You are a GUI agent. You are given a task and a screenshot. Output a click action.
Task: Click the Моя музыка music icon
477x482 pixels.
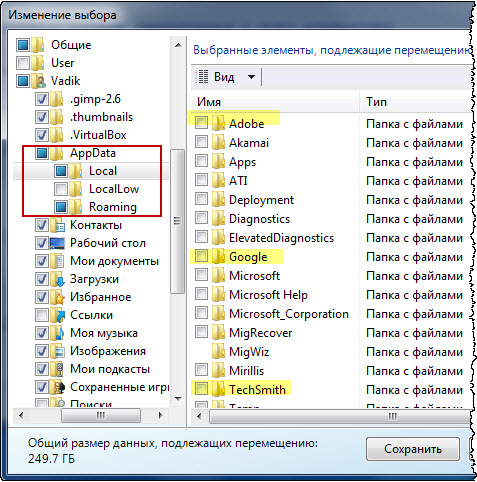[57, 333]
